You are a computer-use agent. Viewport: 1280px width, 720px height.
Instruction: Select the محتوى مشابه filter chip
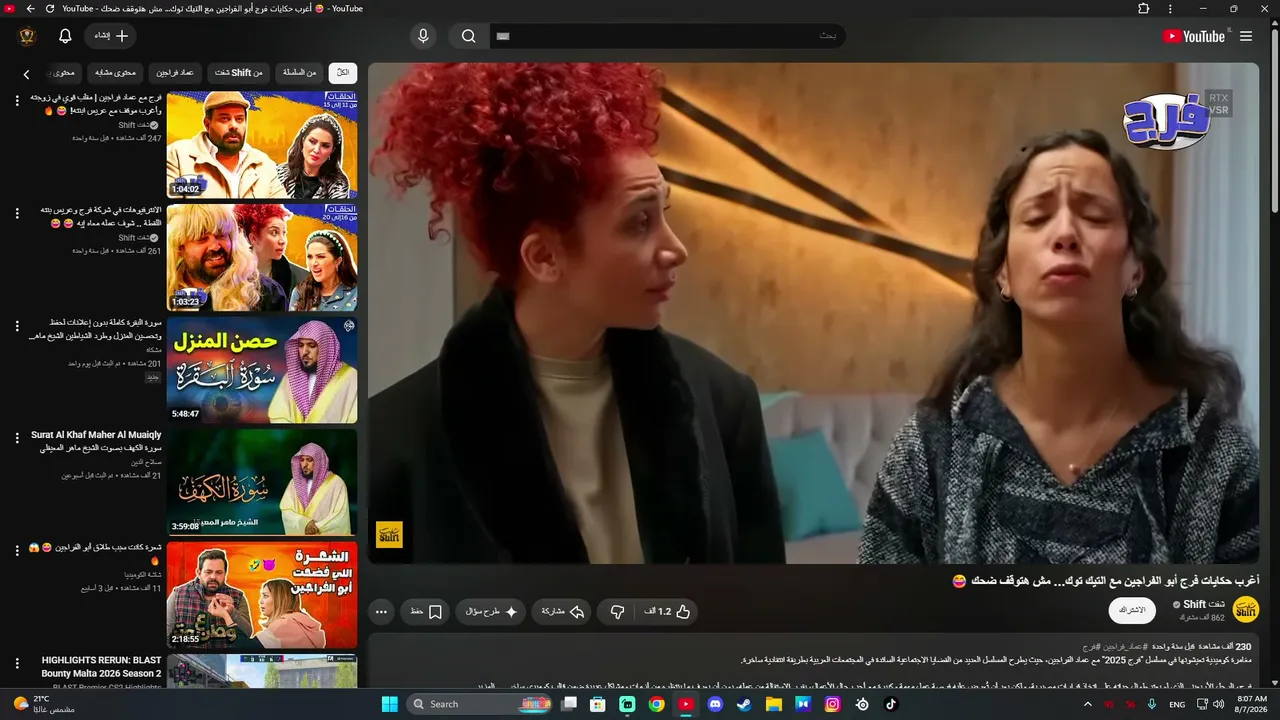click(x=116, y=73)
